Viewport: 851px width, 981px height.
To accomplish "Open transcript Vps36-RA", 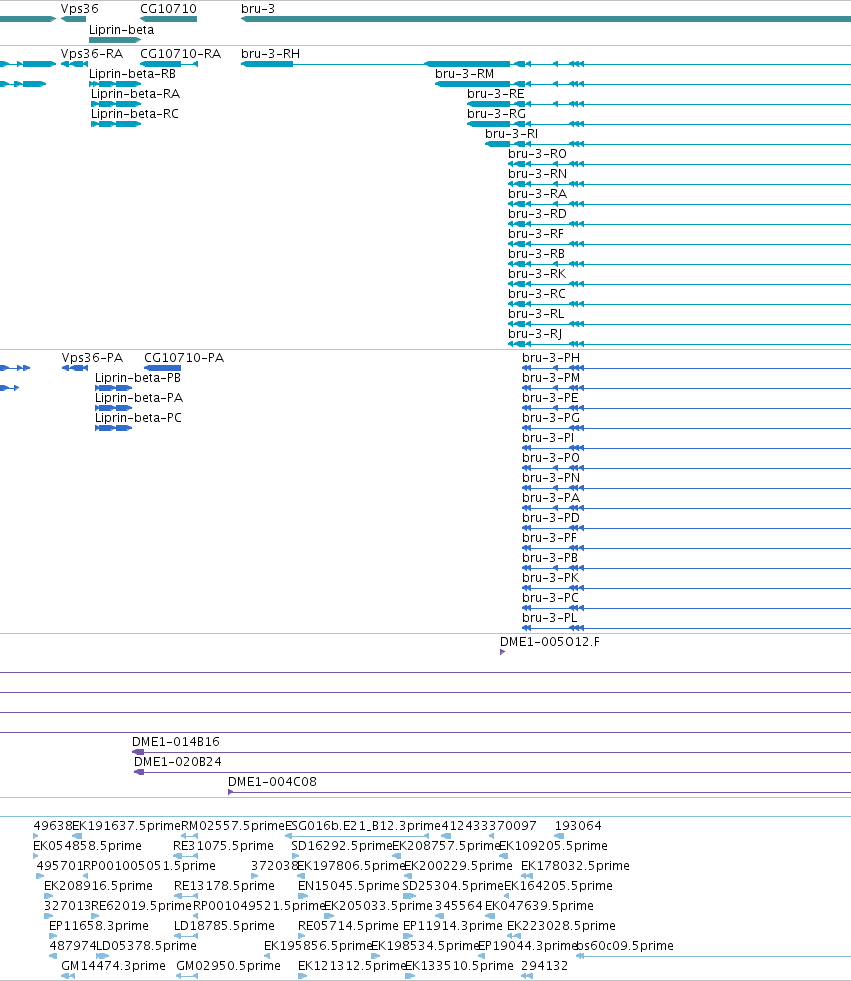I will click(x=92, y=54).
